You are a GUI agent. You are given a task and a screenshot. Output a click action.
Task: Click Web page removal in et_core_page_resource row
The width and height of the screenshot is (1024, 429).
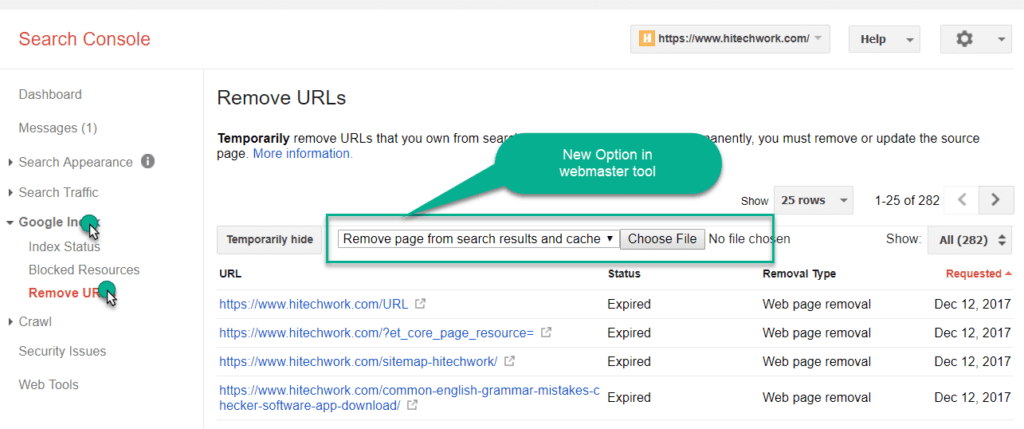tap(816, 332)
